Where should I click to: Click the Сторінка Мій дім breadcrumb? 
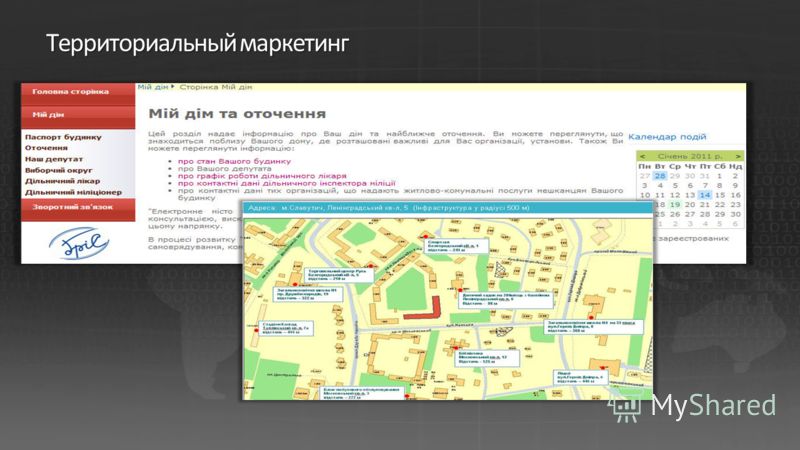click(x=216, y=87)
